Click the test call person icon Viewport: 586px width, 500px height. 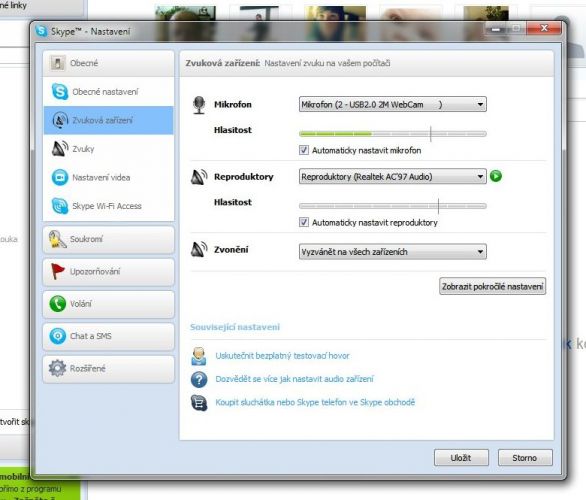pos(199,356)
